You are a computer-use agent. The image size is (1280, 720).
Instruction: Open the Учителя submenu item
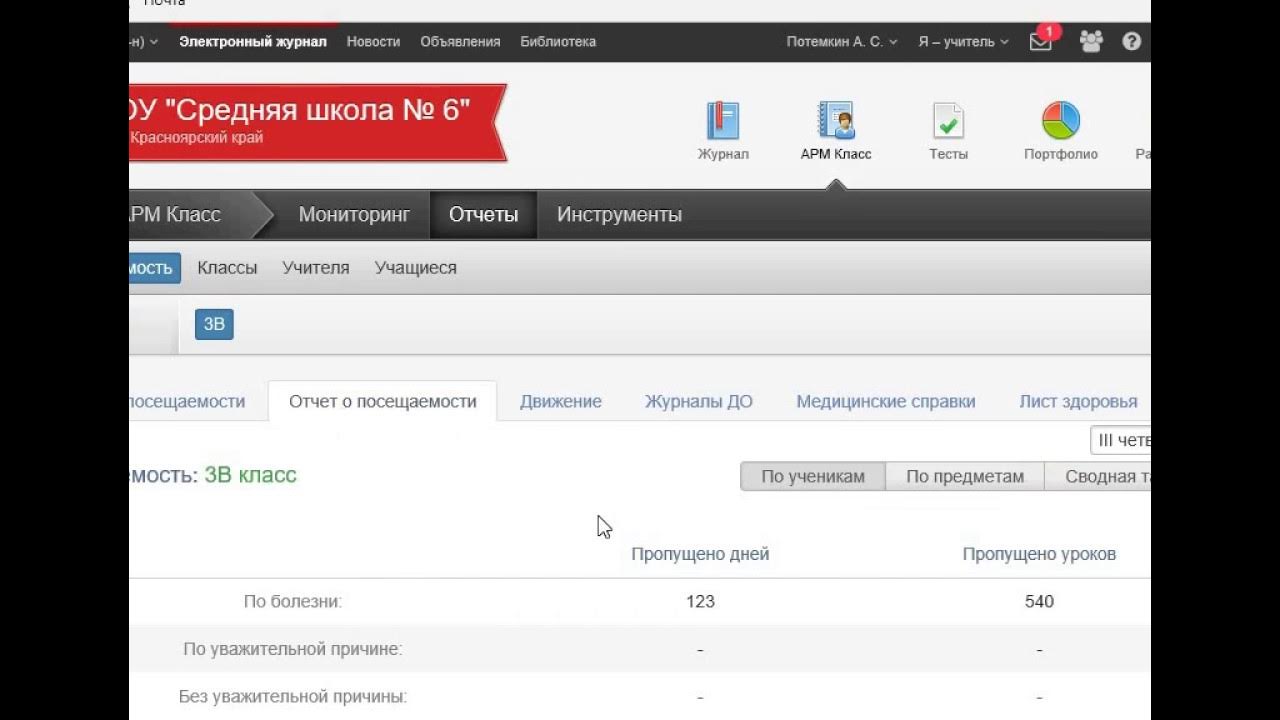[316, 268]
